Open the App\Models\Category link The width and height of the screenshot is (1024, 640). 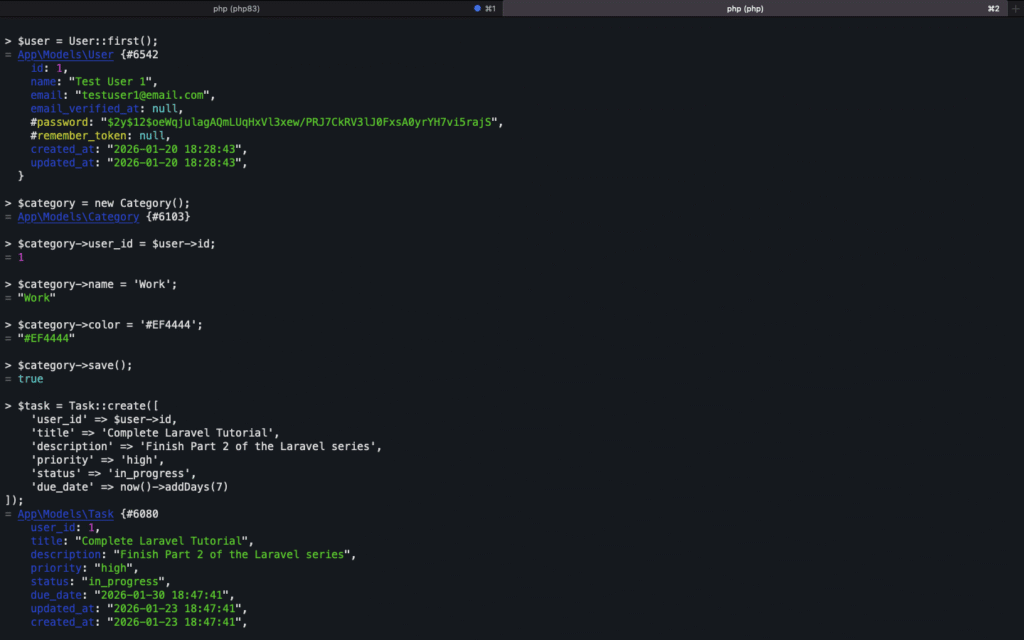[x=78, y=217]
